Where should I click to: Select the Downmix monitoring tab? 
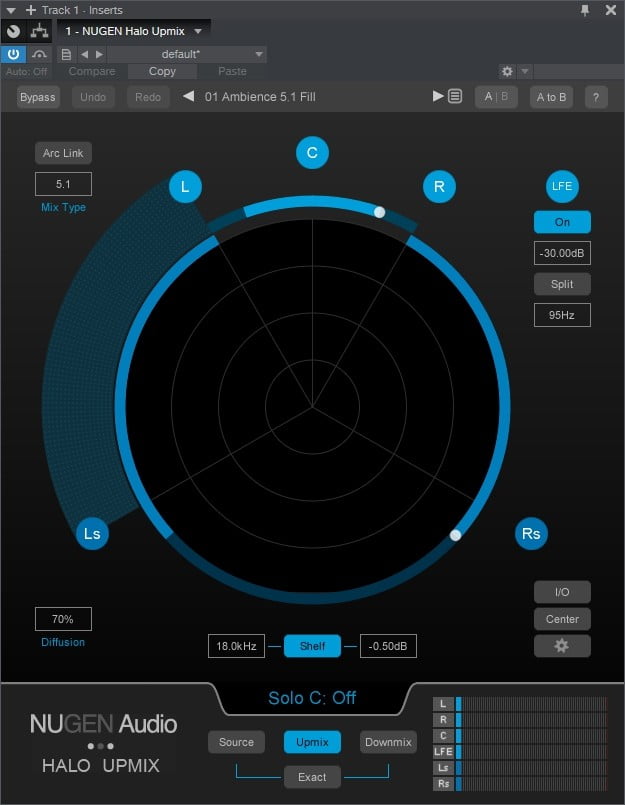coord(388,742)
